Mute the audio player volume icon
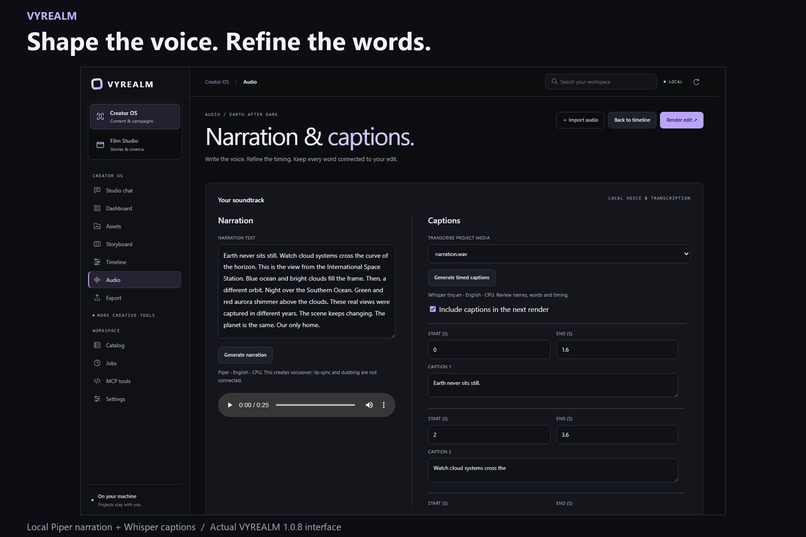The width and height of the screenshot is (806, 537). click(369, 405)
